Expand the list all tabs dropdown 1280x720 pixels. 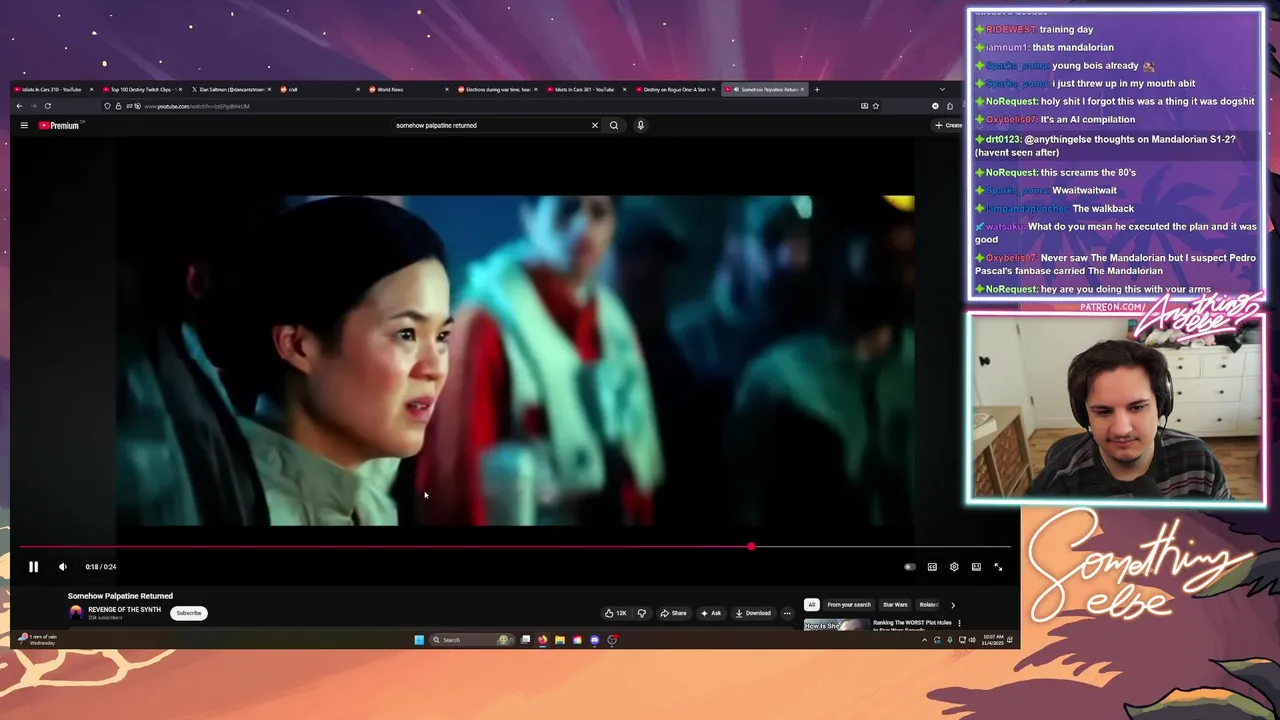[x=942, y=89]
